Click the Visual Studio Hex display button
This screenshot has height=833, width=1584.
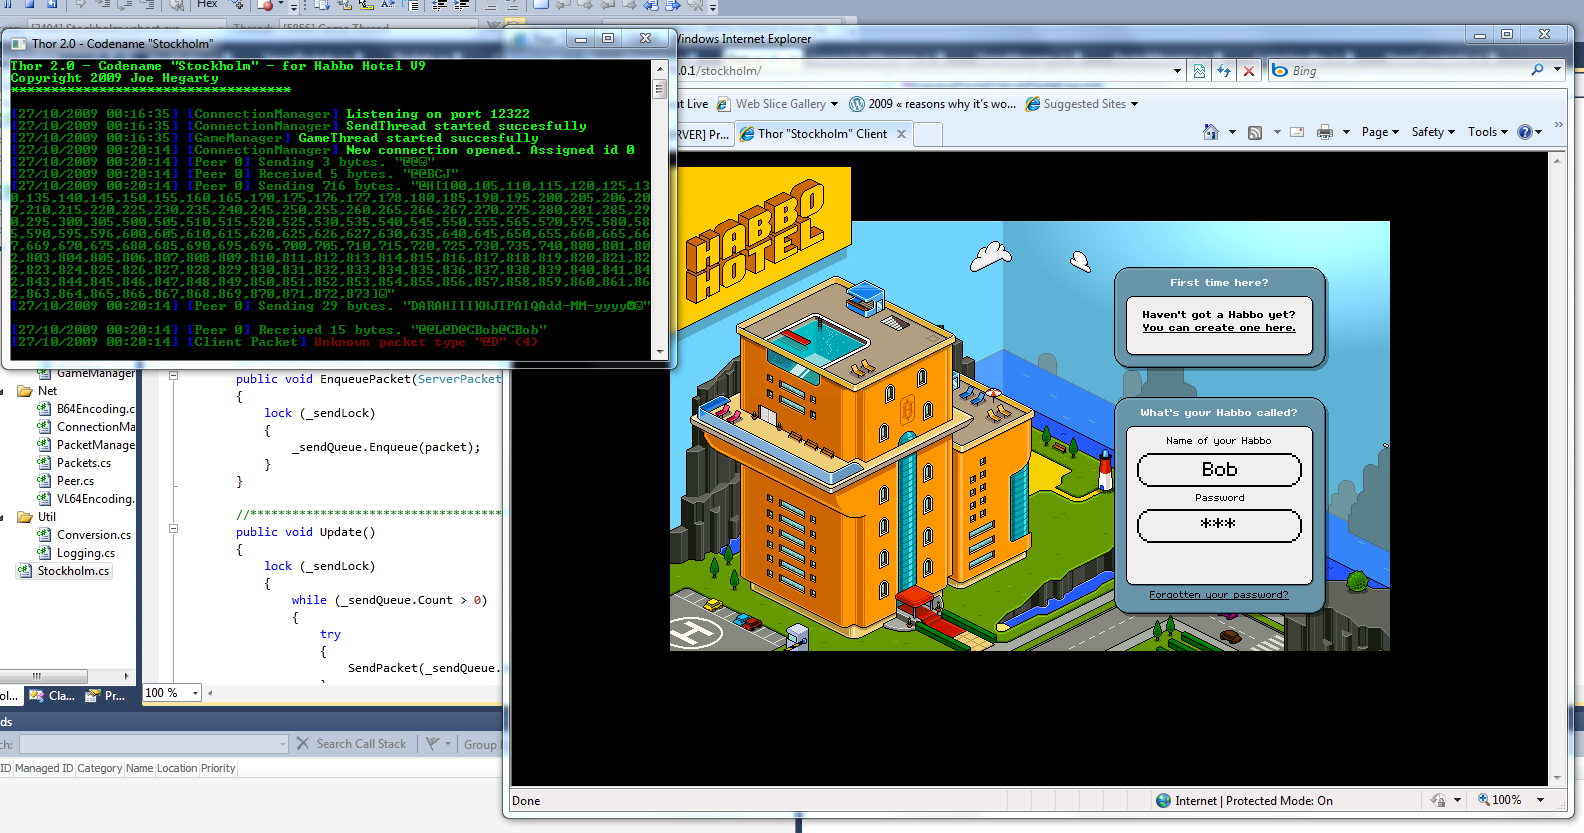[207, 4]
